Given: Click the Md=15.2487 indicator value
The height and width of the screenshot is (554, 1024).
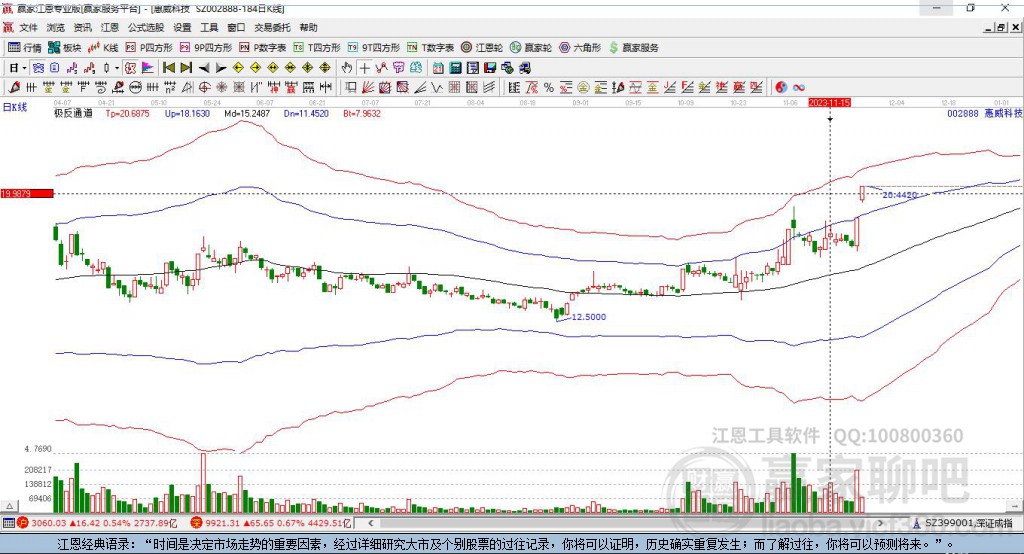Looking at the screenshot, I should coord(247,113).
